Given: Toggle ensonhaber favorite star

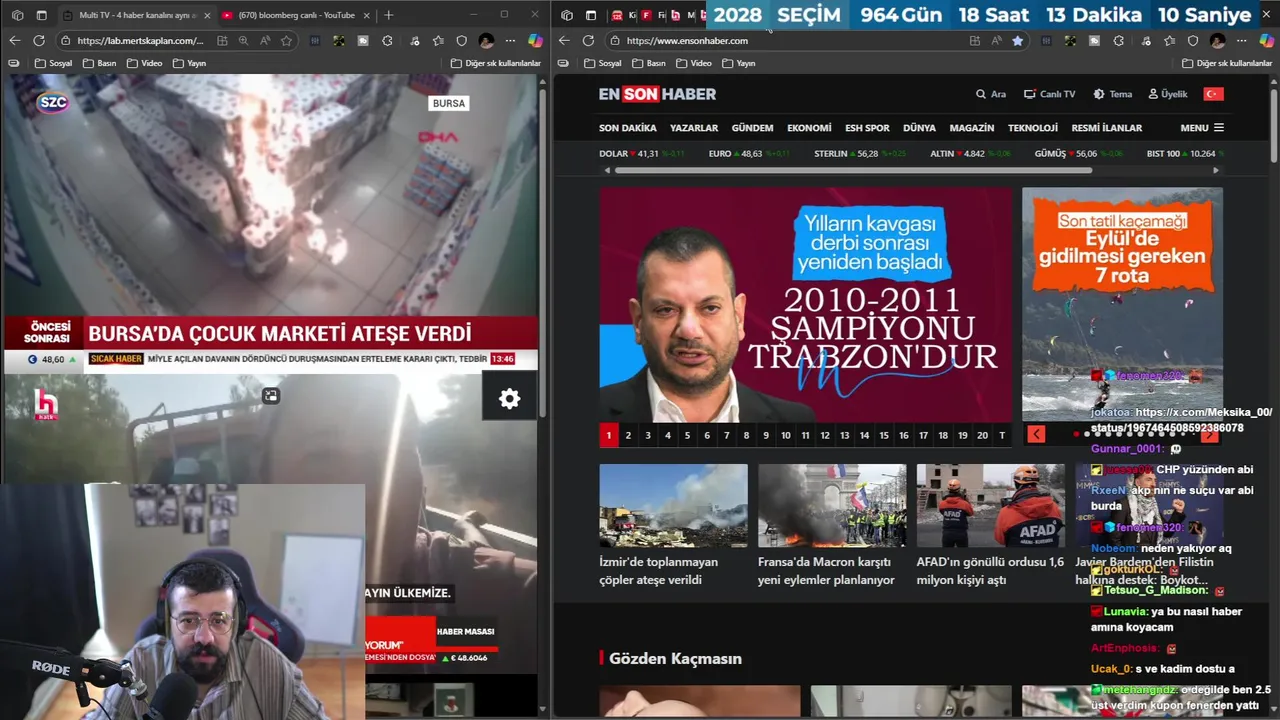Looking at the screenshot, I should tap(1017, 40).
